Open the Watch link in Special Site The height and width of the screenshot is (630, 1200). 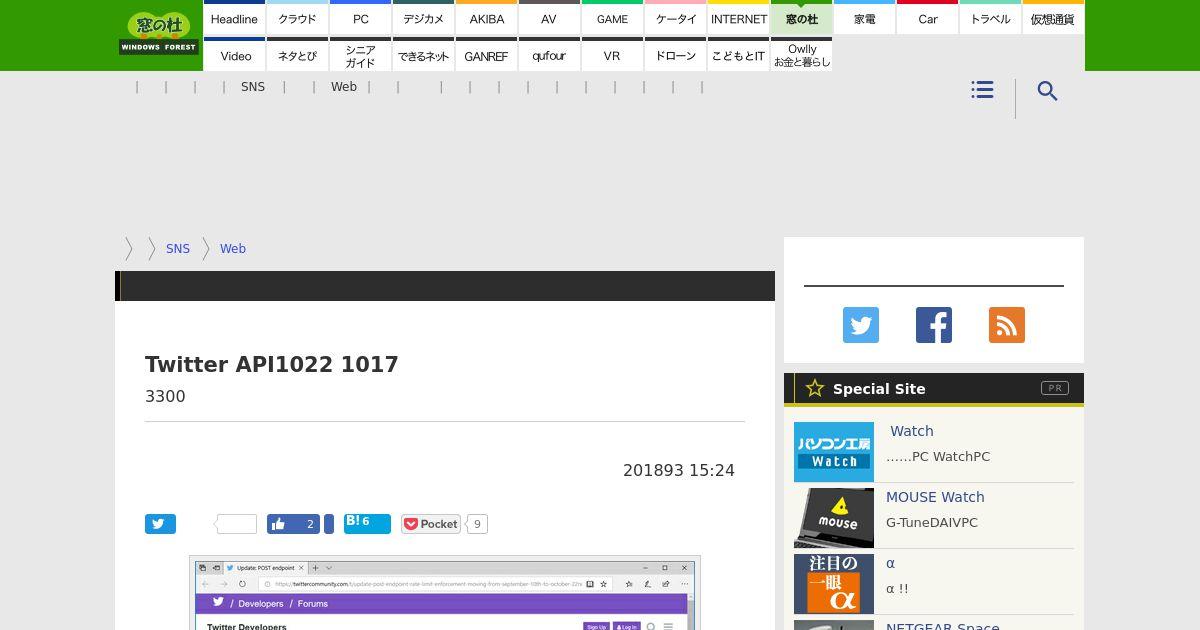(911, 431)
